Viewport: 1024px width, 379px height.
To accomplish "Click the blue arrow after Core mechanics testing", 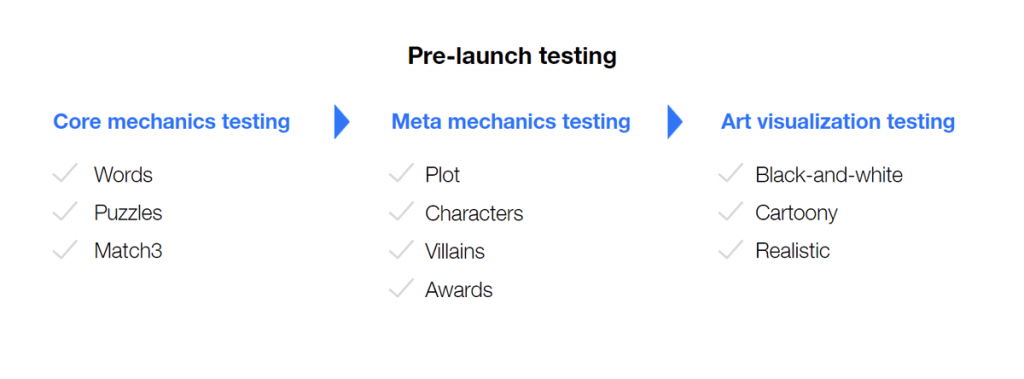I will click(342, 122).
